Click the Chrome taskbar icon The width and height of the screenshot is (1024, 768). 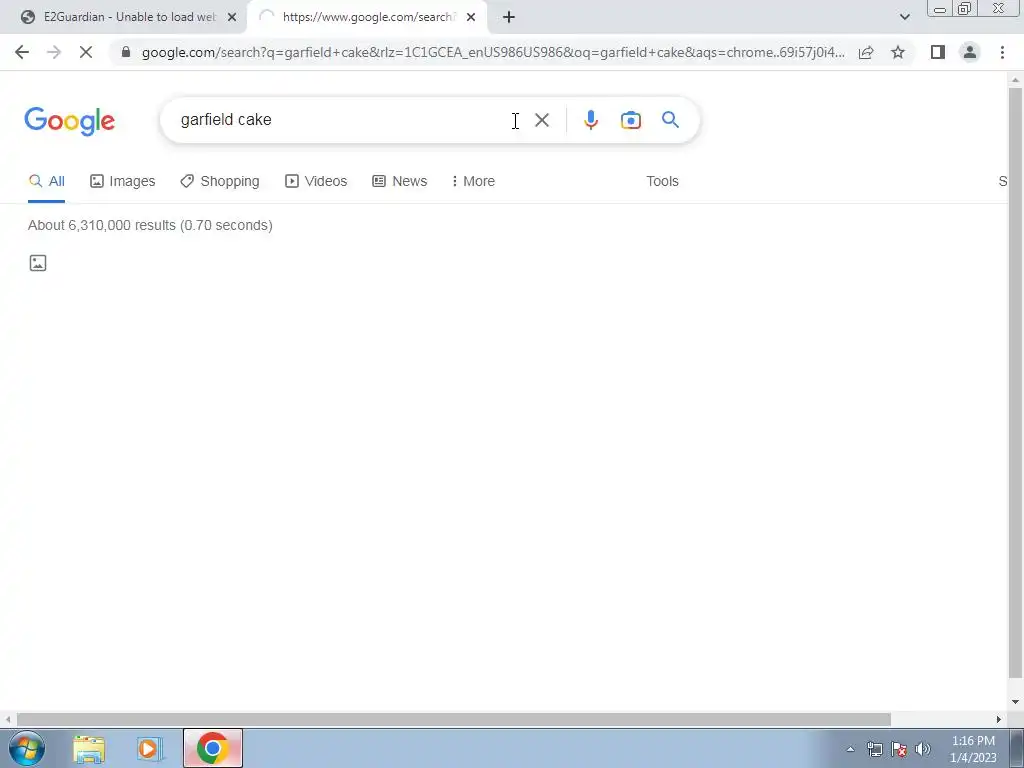[212, 748]
